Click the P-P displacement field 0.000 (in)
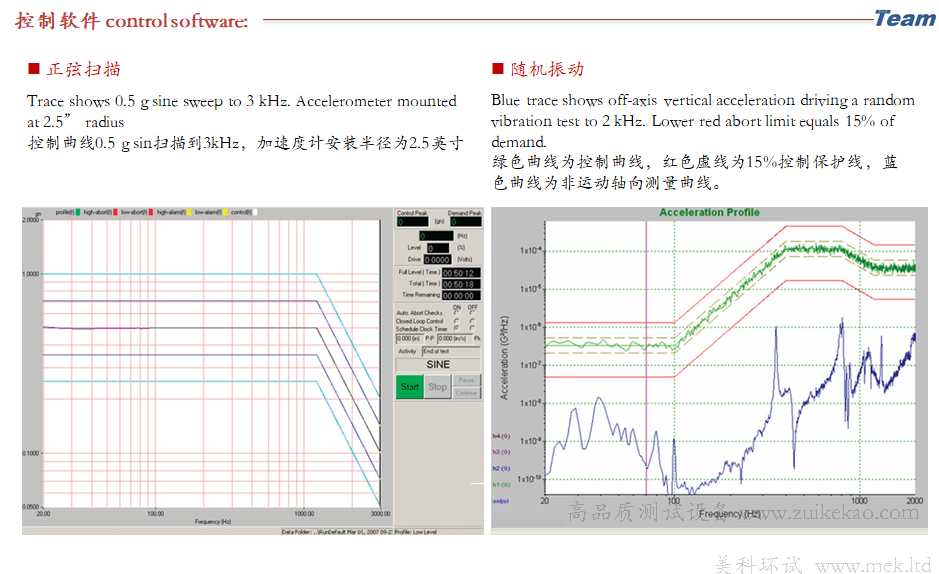 pos(410,339)
